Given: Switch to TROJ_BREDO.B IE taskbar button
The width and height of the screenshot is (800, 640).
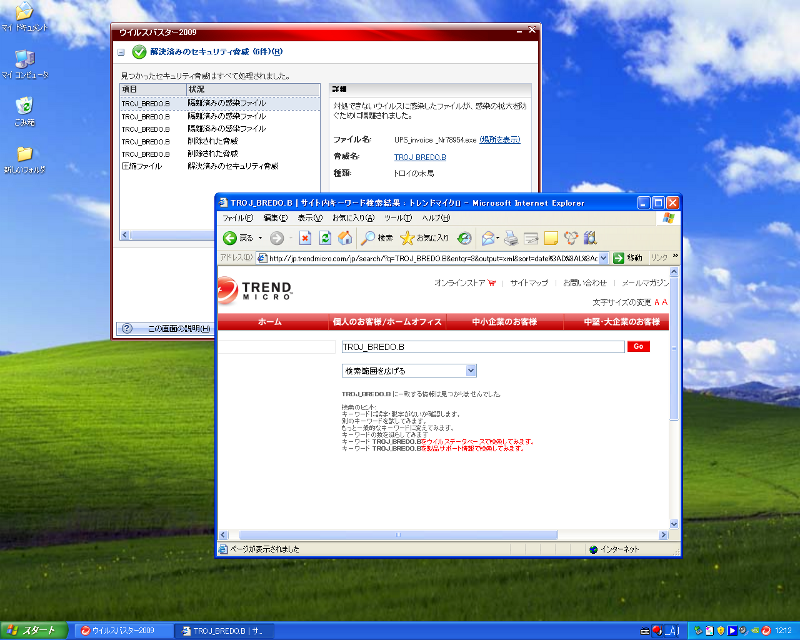Looking at the screenshot, I should tap(224, 631).
